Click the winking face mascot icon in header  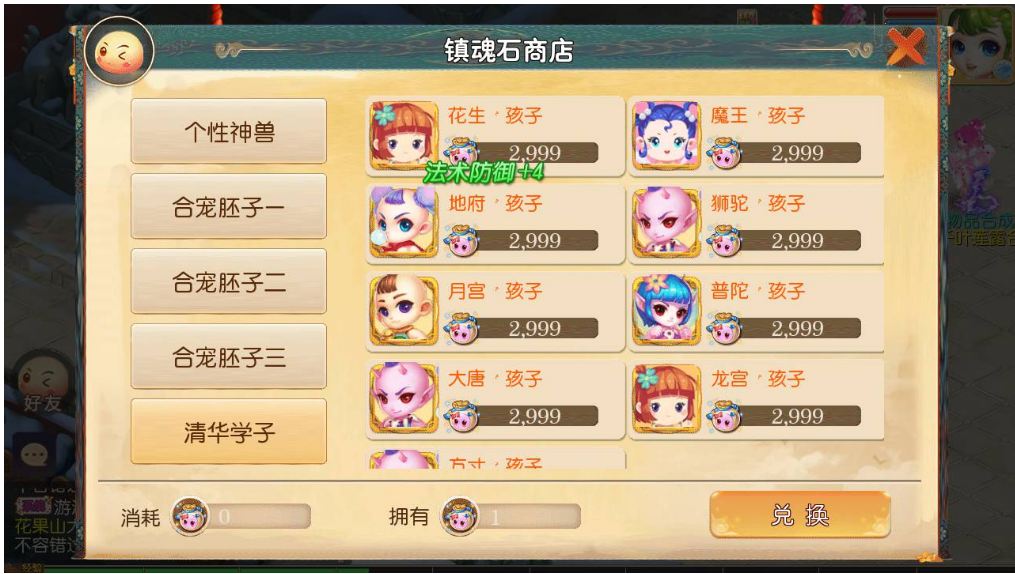[119, 52]
